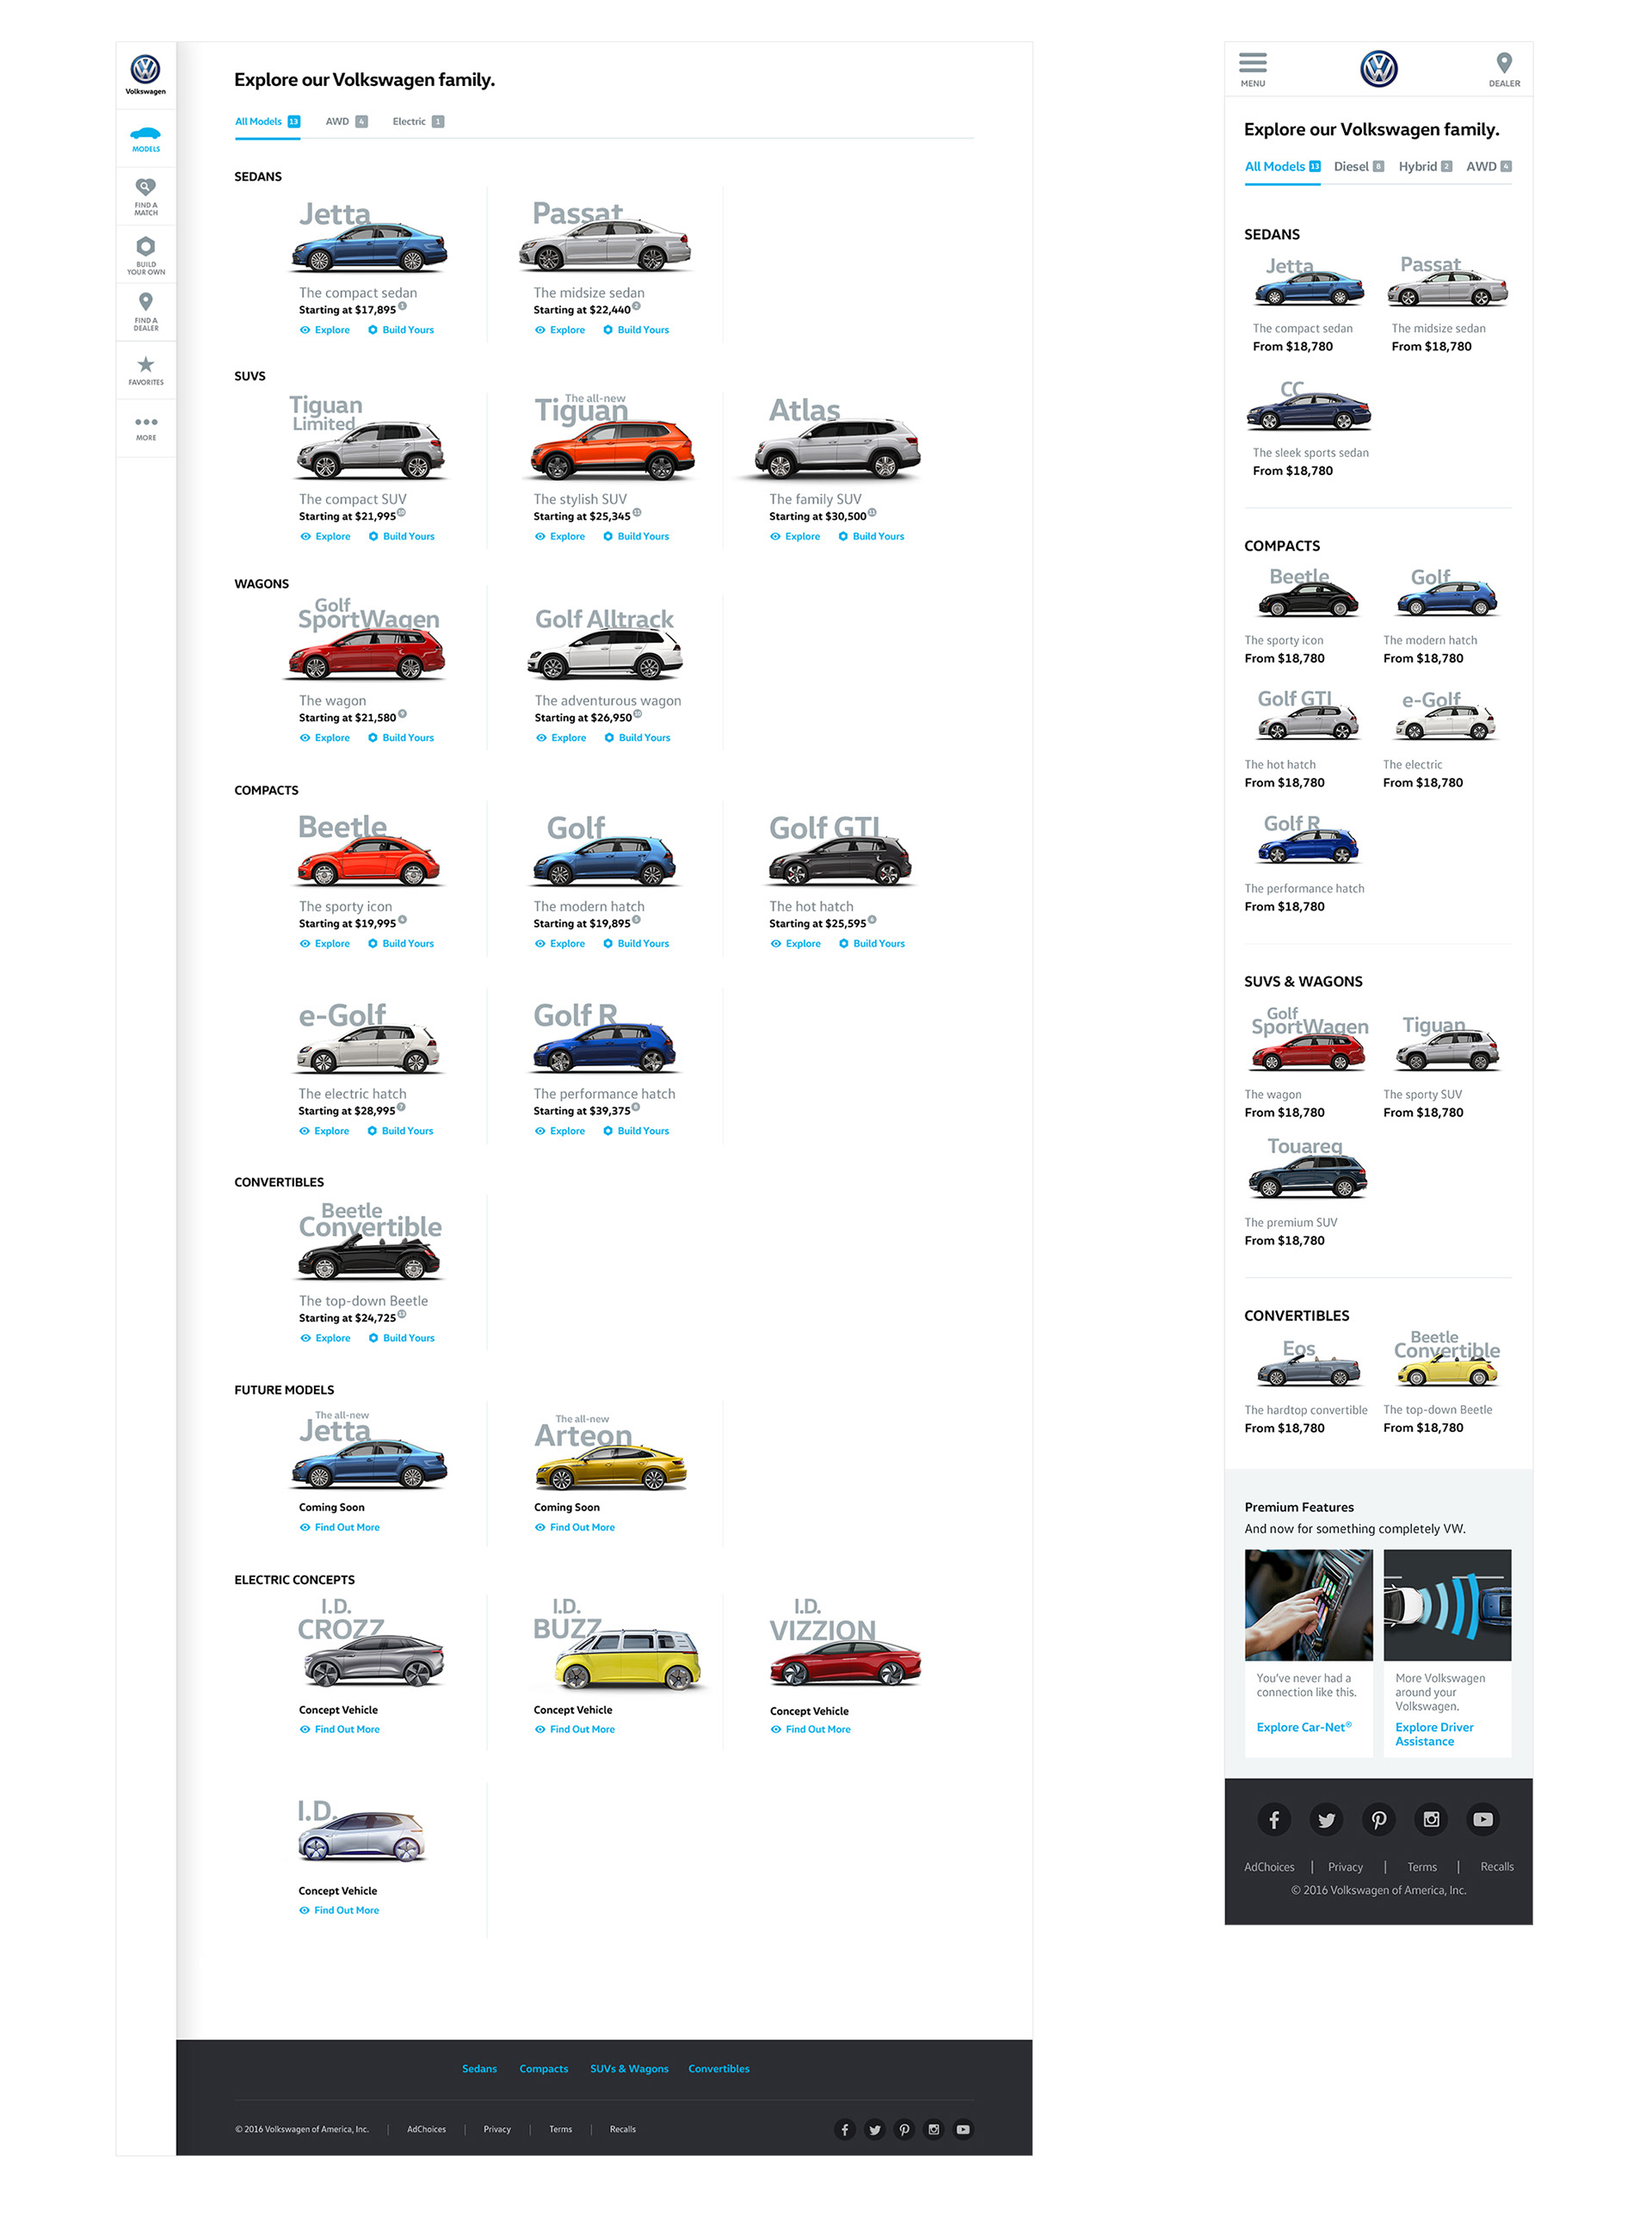
Task: Open YouTube icon in mobile footer
Action: tap(1483, 1819)
